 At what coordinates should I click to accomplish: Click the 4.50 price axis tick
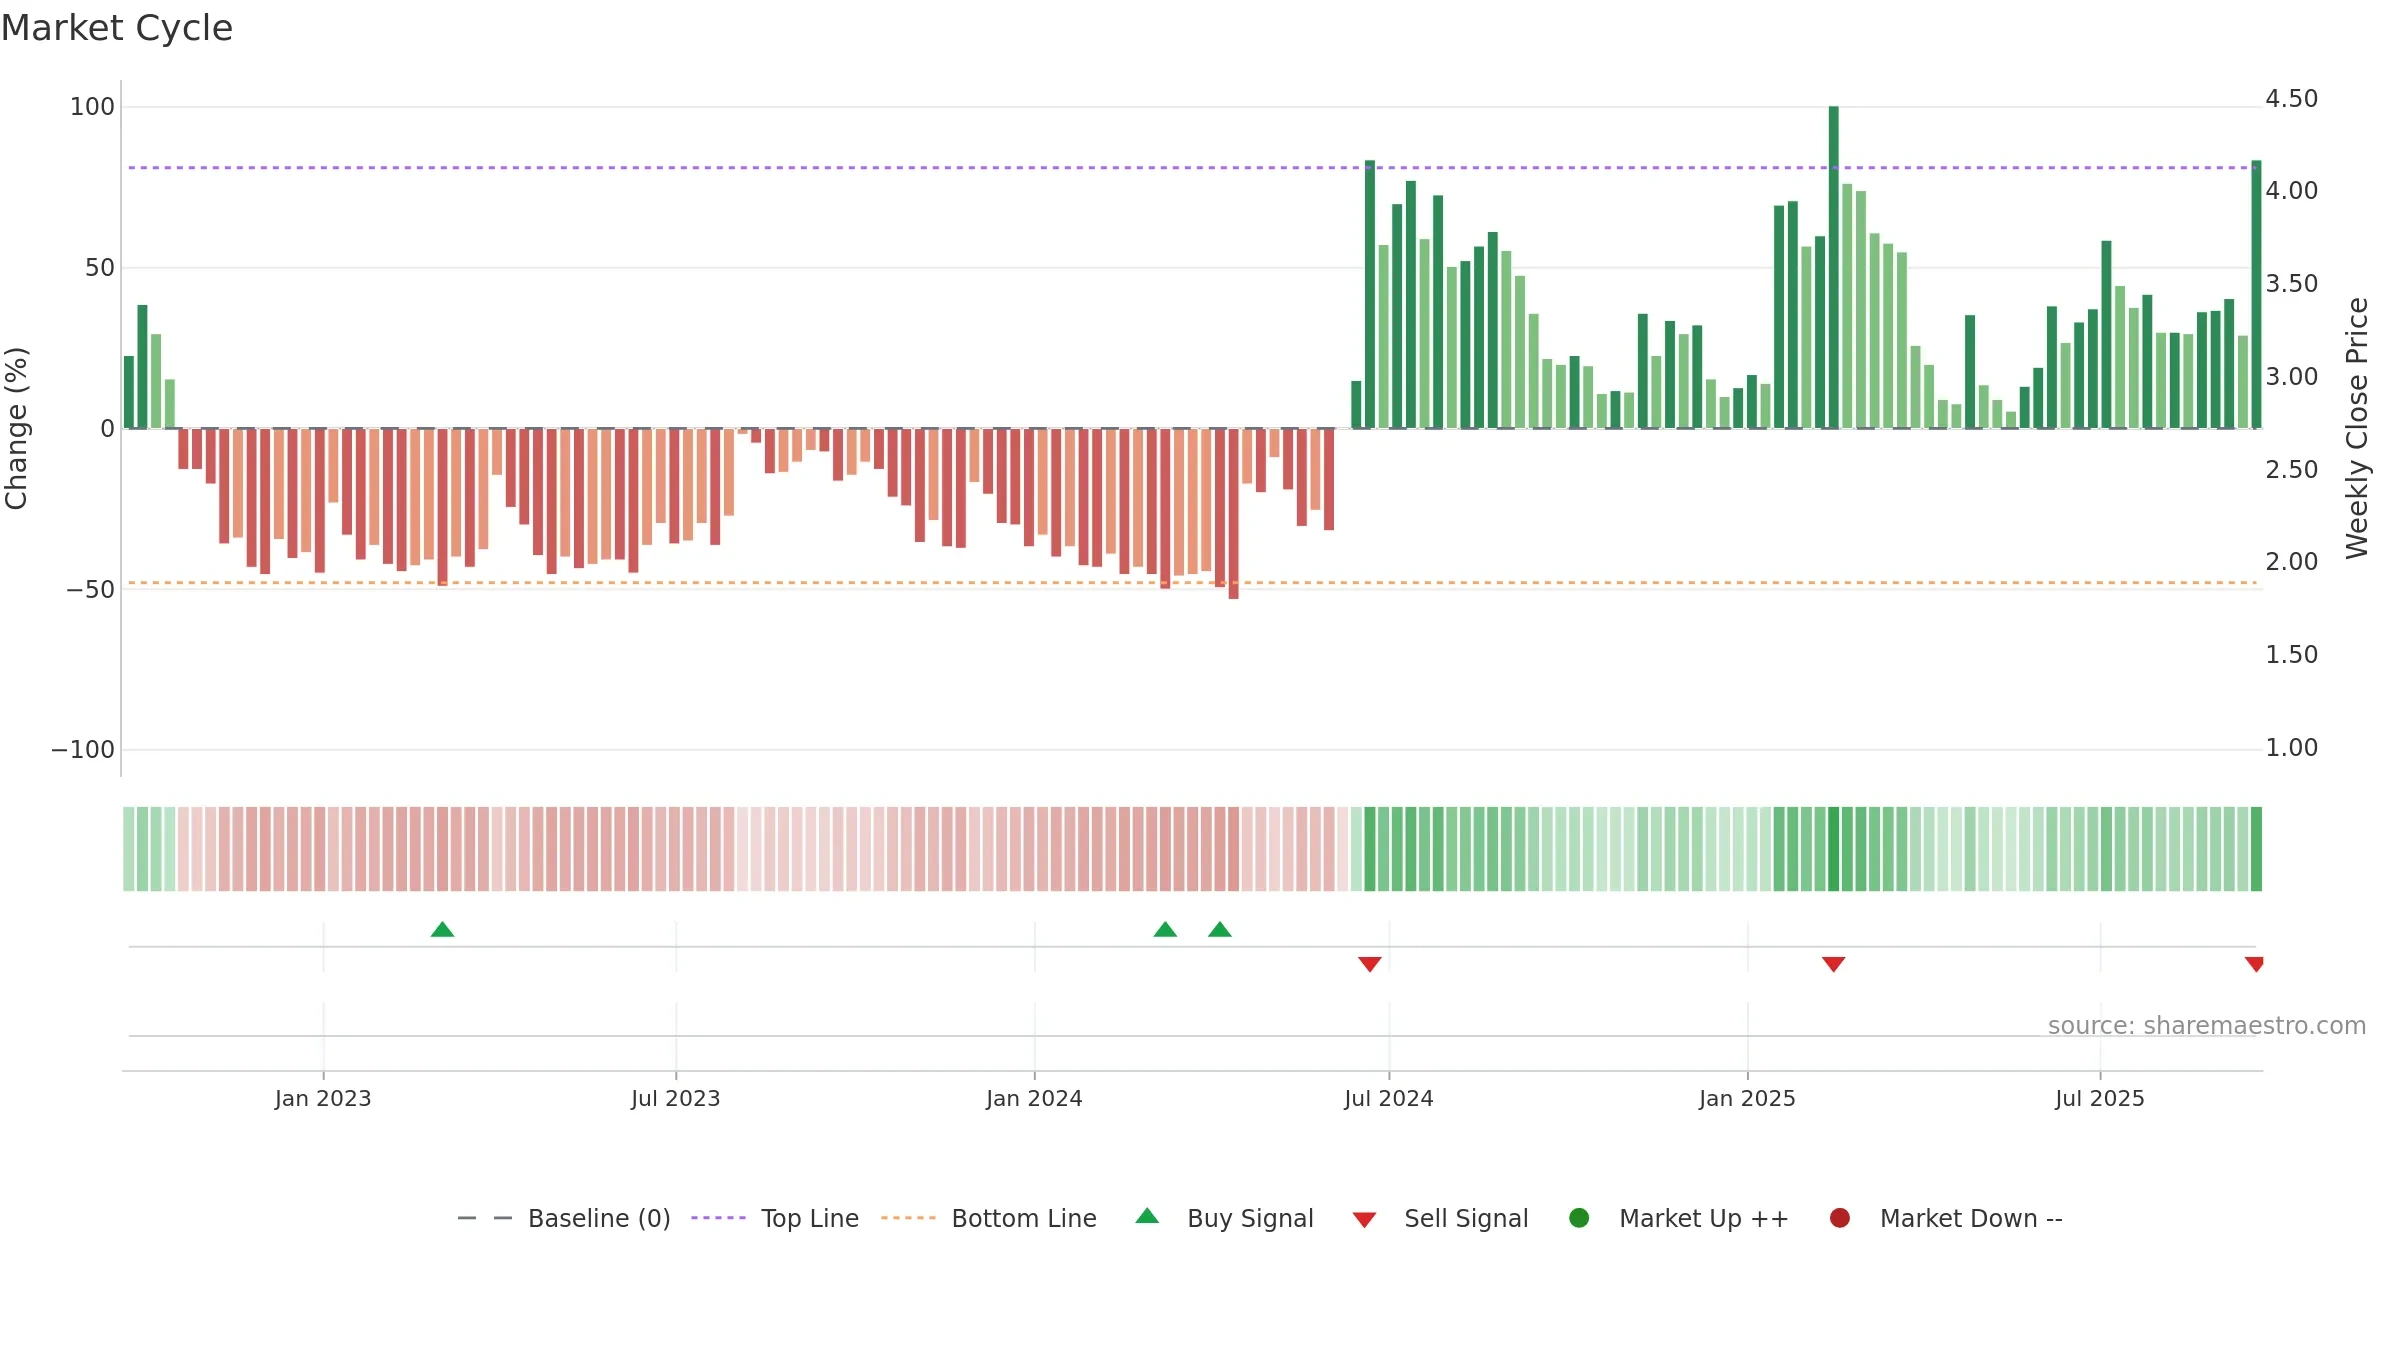coord(2291,99)
